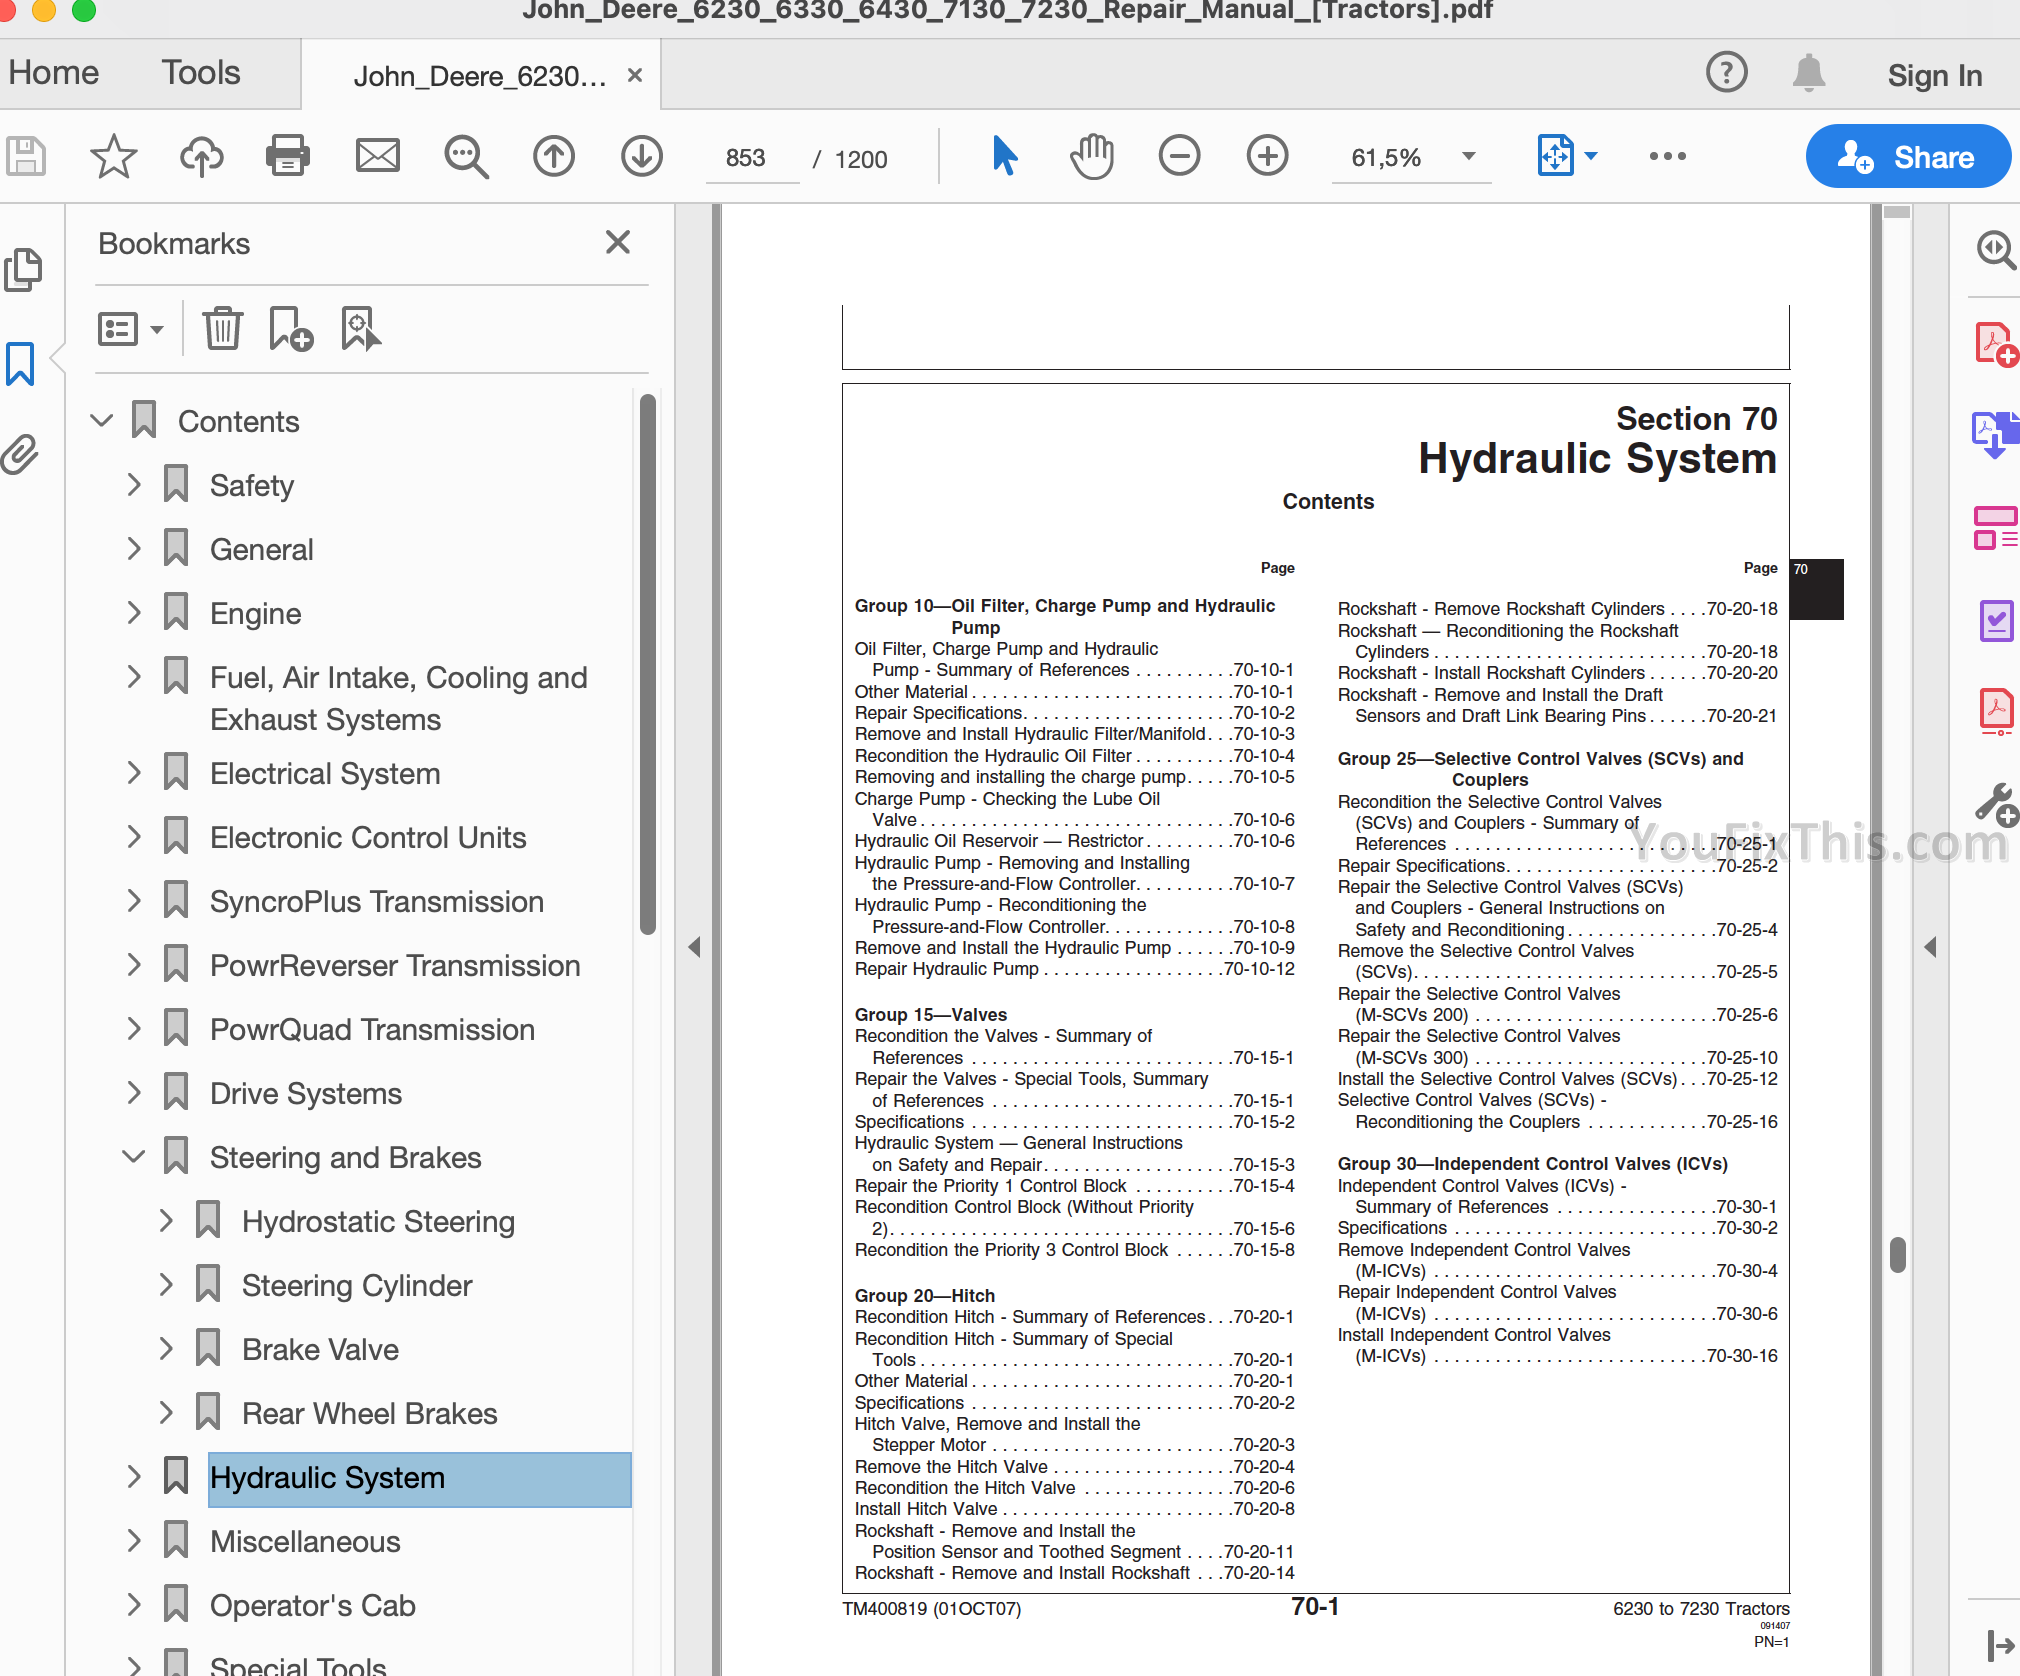Switch to the Tools tab

click(x=201, y=73)
